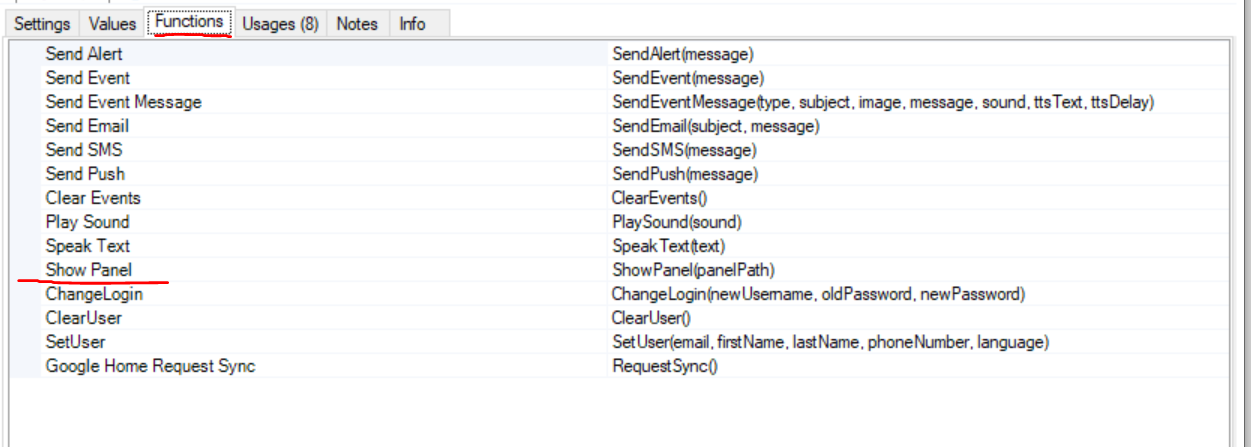Switch to the Settings tab

pos(42,24)
